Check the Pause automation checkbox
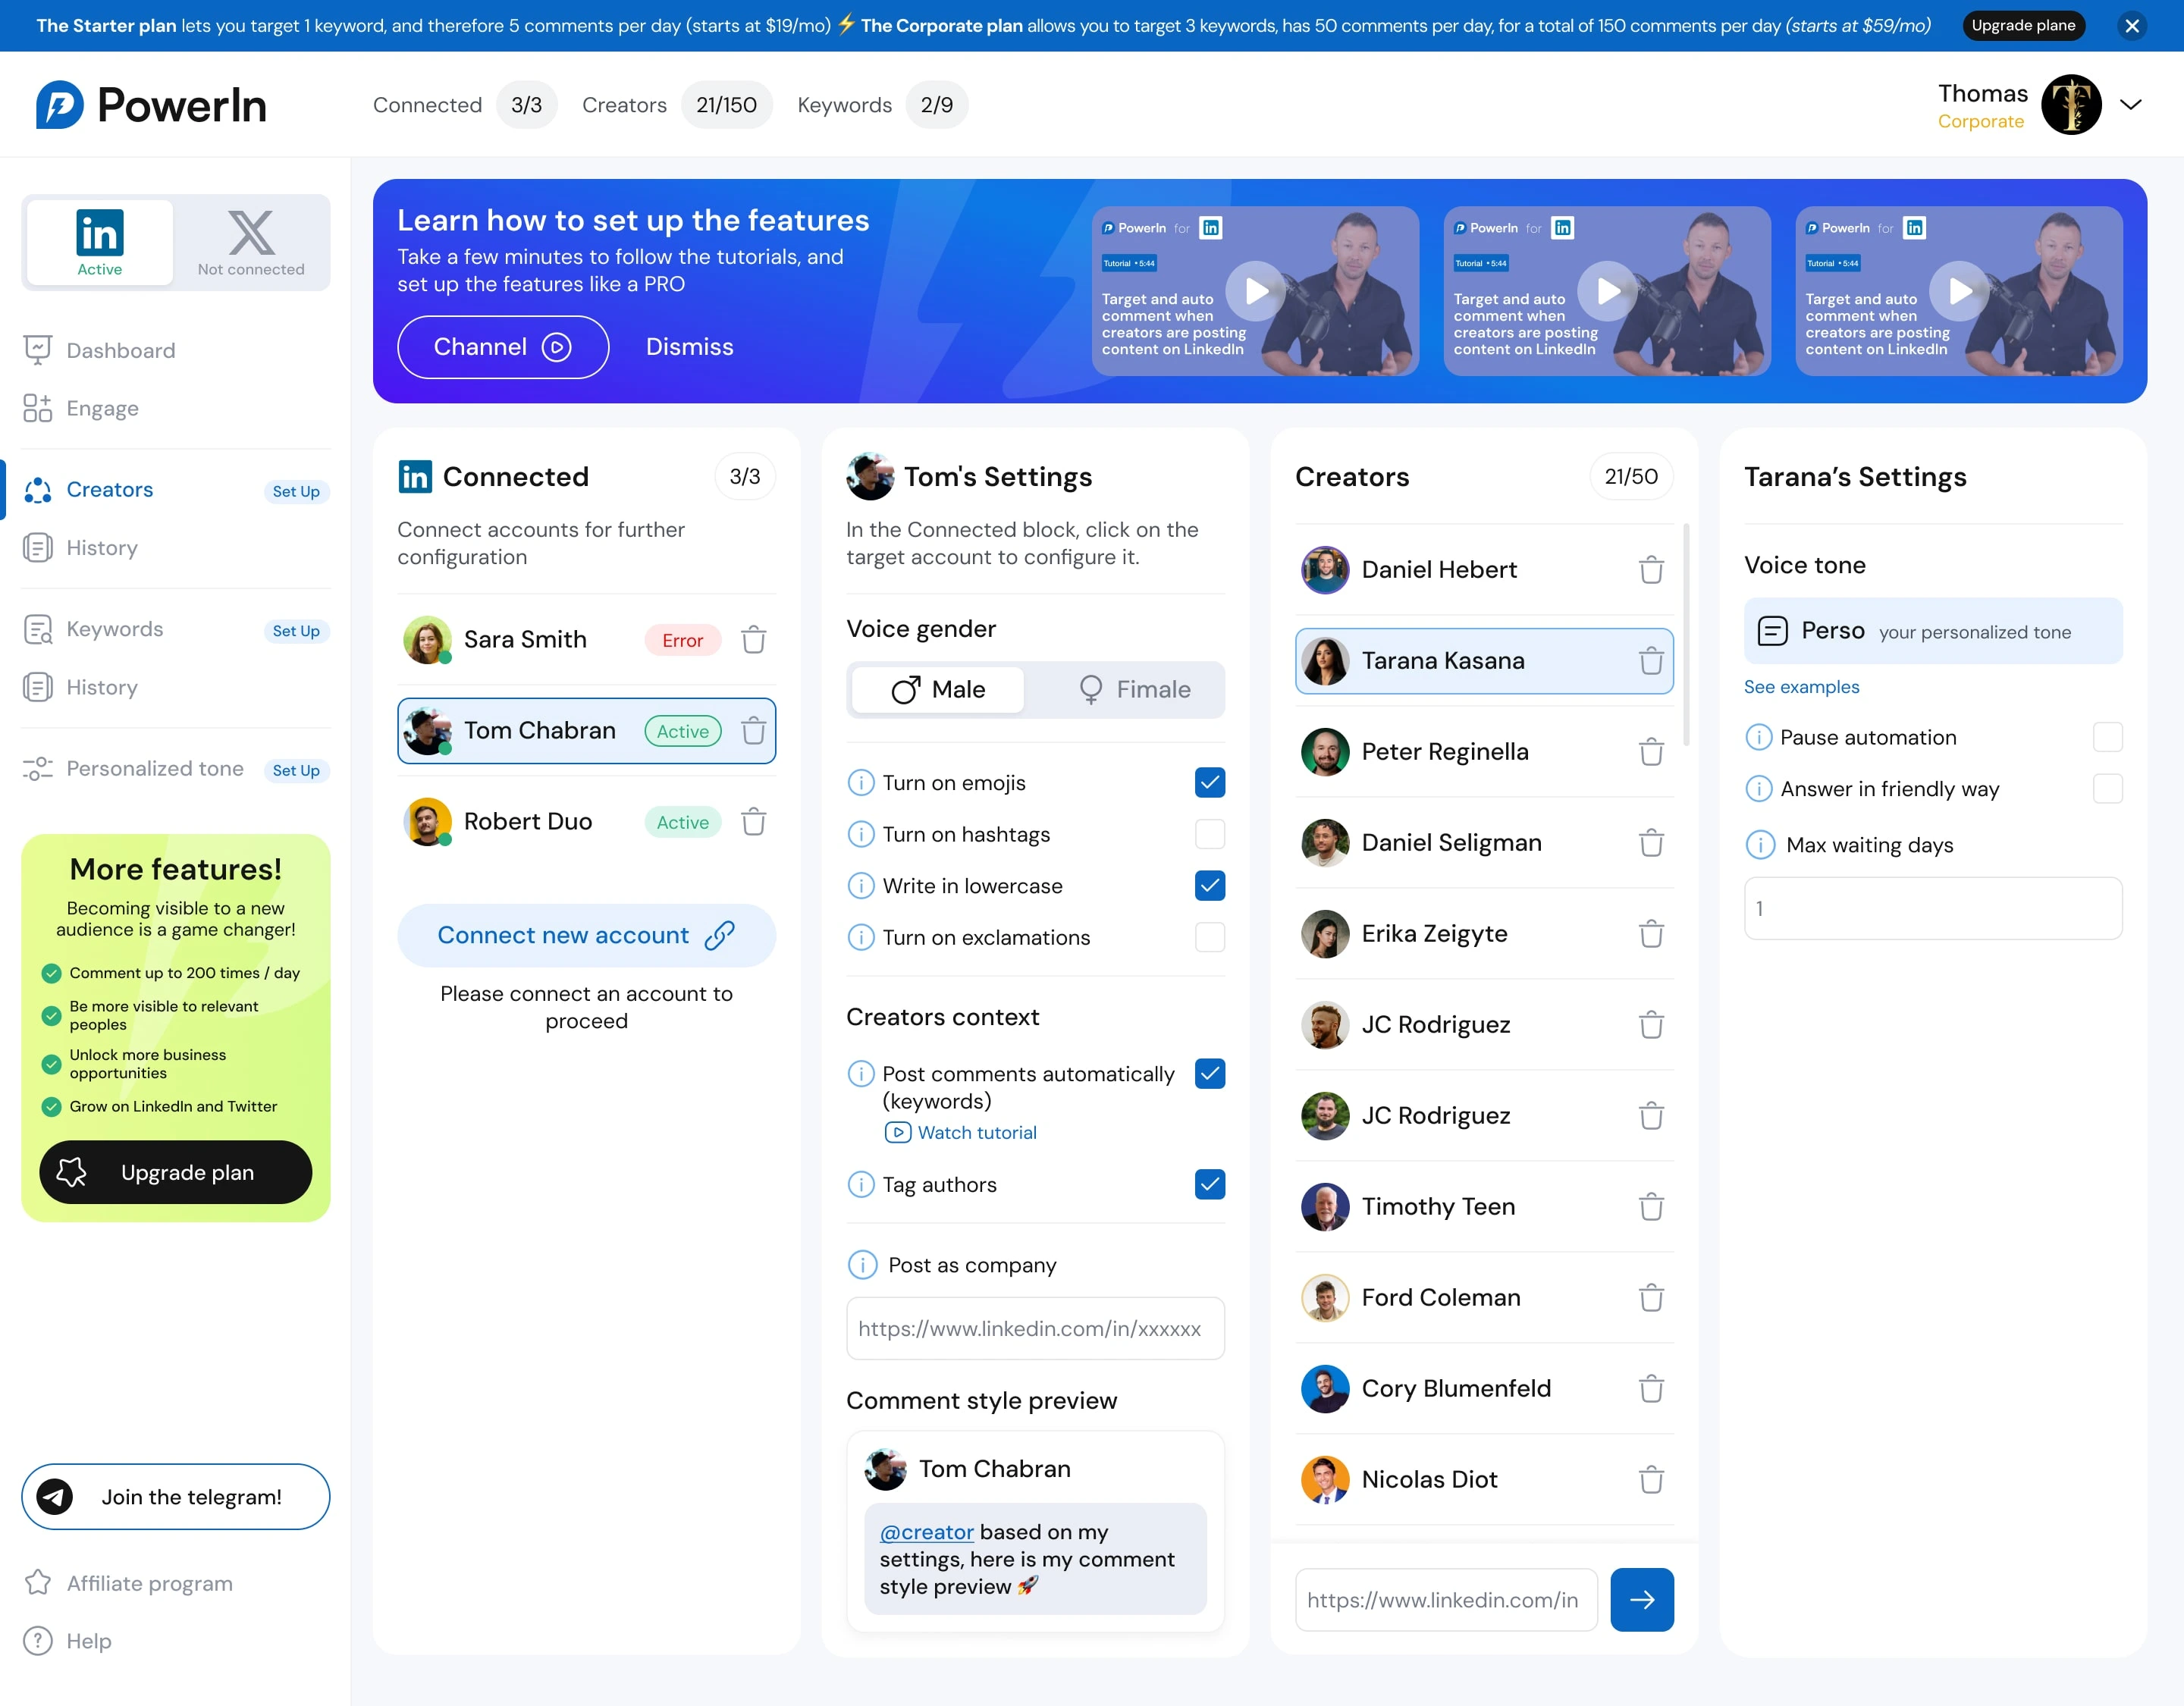 pos(2107,737)
